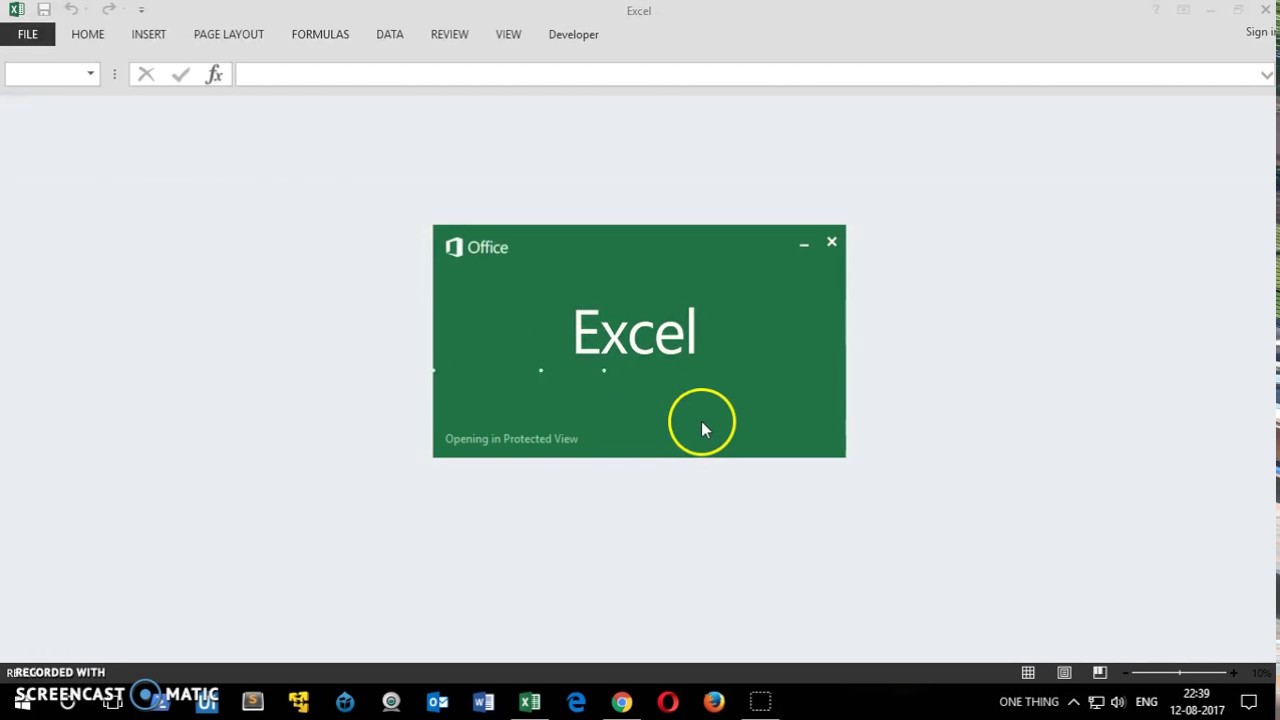Switch to the INSERT ribbon tab
Image resolution: width=1280 pixels, height=720 pixels.
[149, 34]
